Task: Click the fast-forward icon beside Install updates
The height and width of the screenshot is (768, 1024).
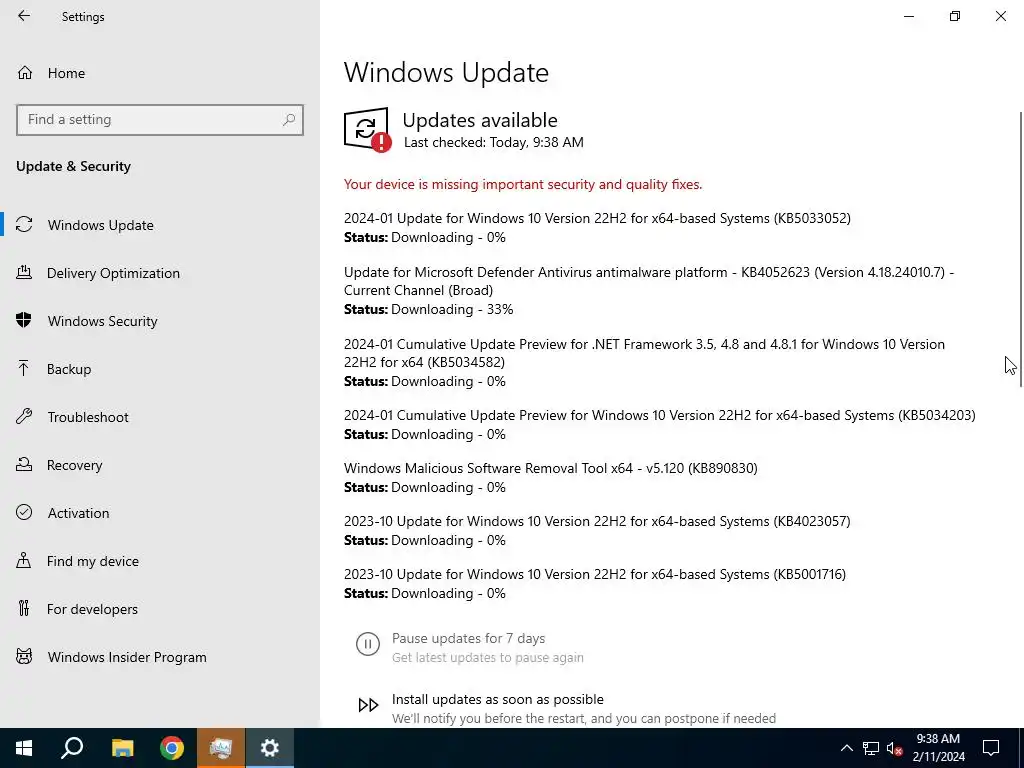Action: click(368, 705)
